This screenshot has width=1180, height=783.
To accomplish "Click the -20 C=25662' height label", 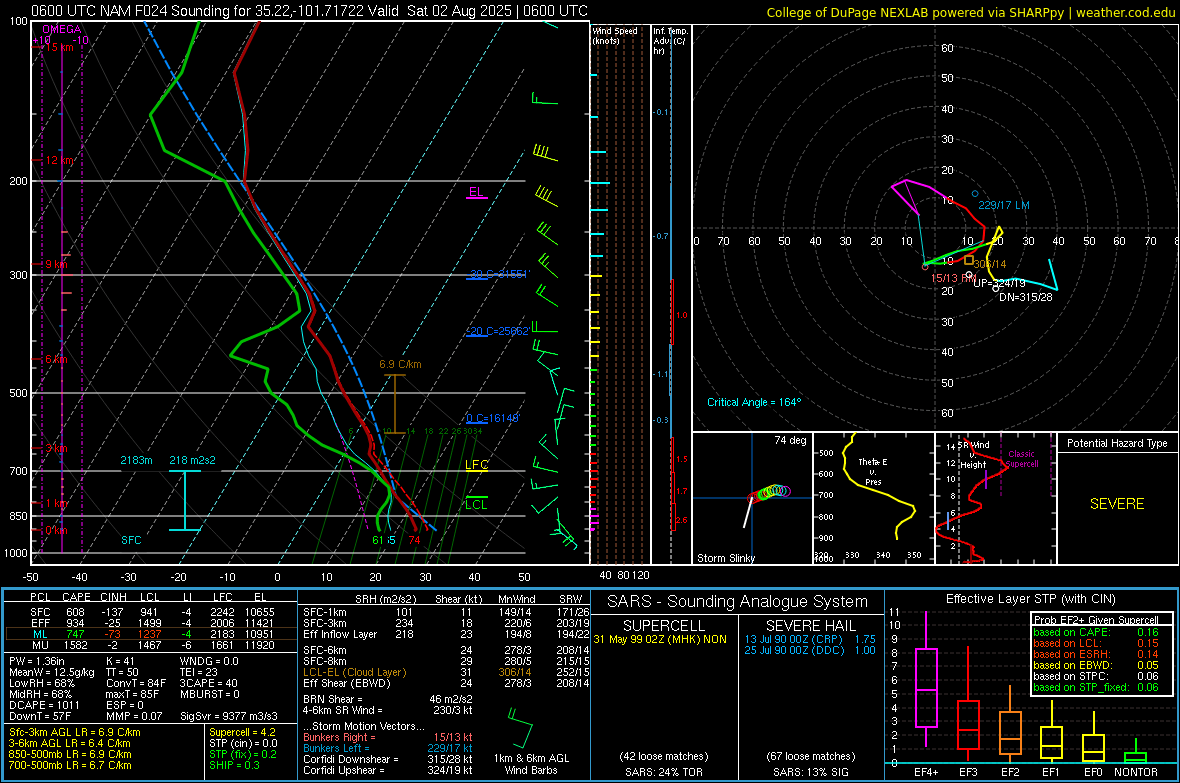I will [499, 331].
